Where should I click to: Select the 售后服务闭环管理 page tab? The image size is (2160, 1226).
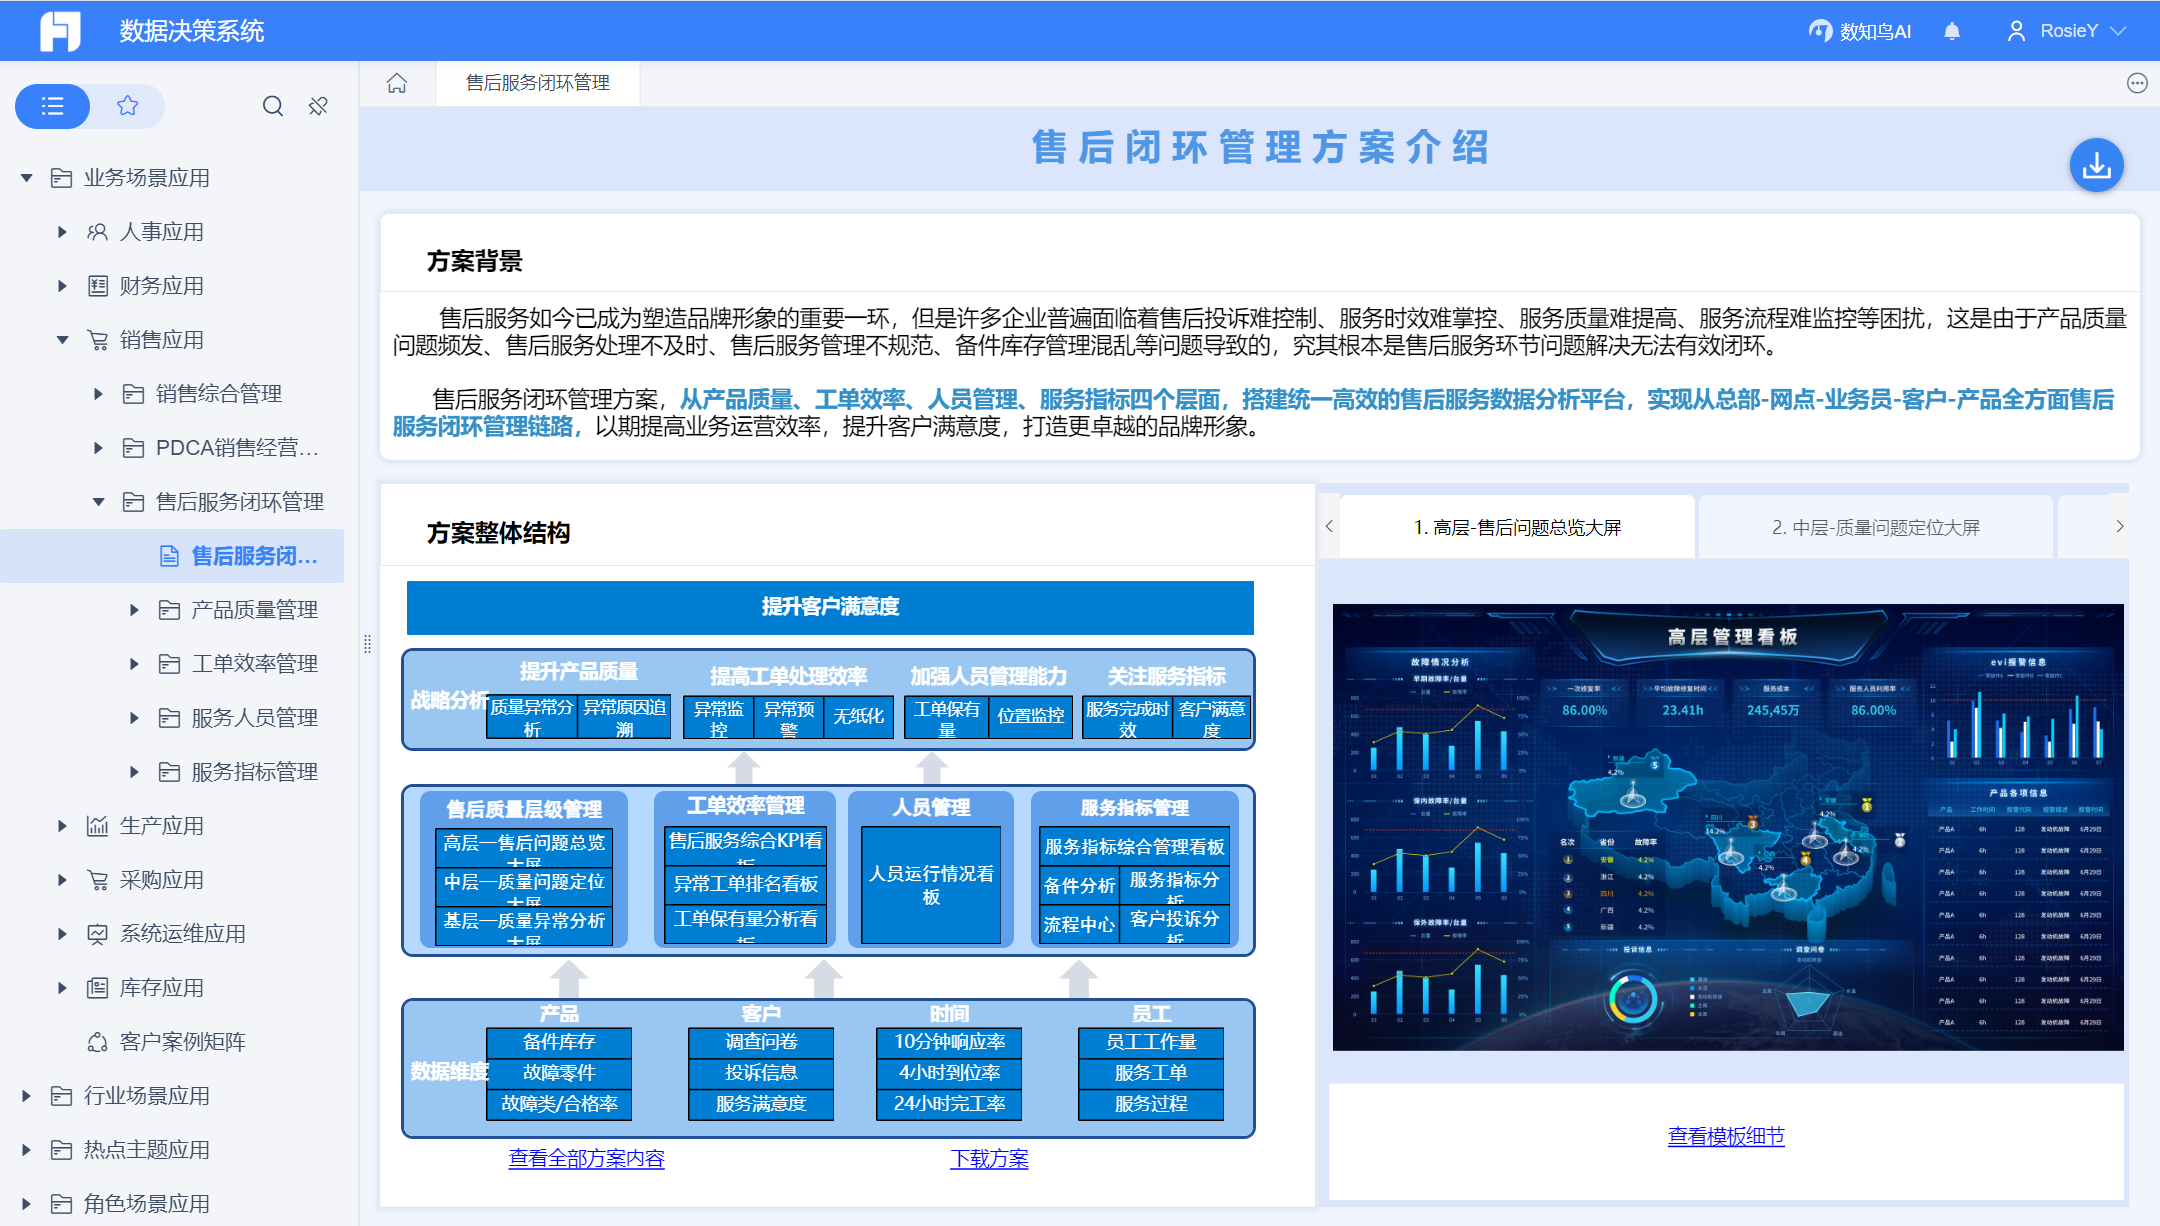538,83
